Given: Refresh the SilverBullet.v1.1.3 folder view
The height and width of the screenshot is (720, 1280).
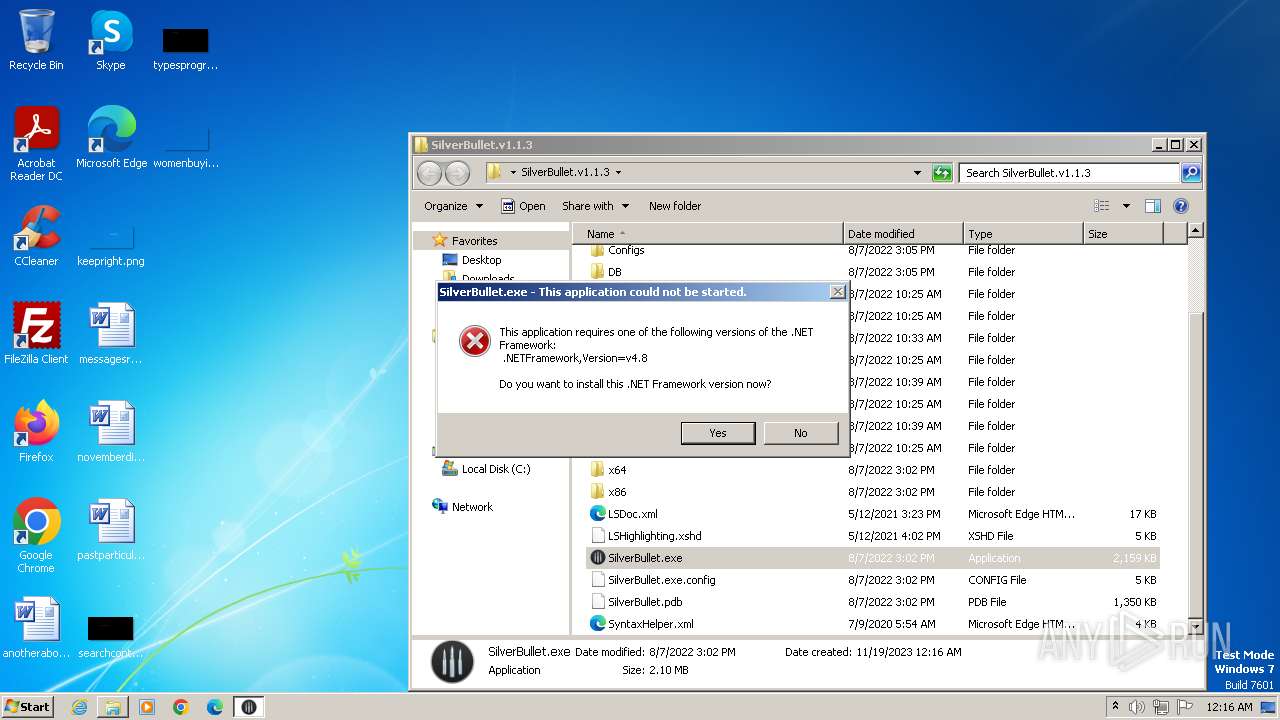Looking at the screenshot, I should click(x=942, y=173).
